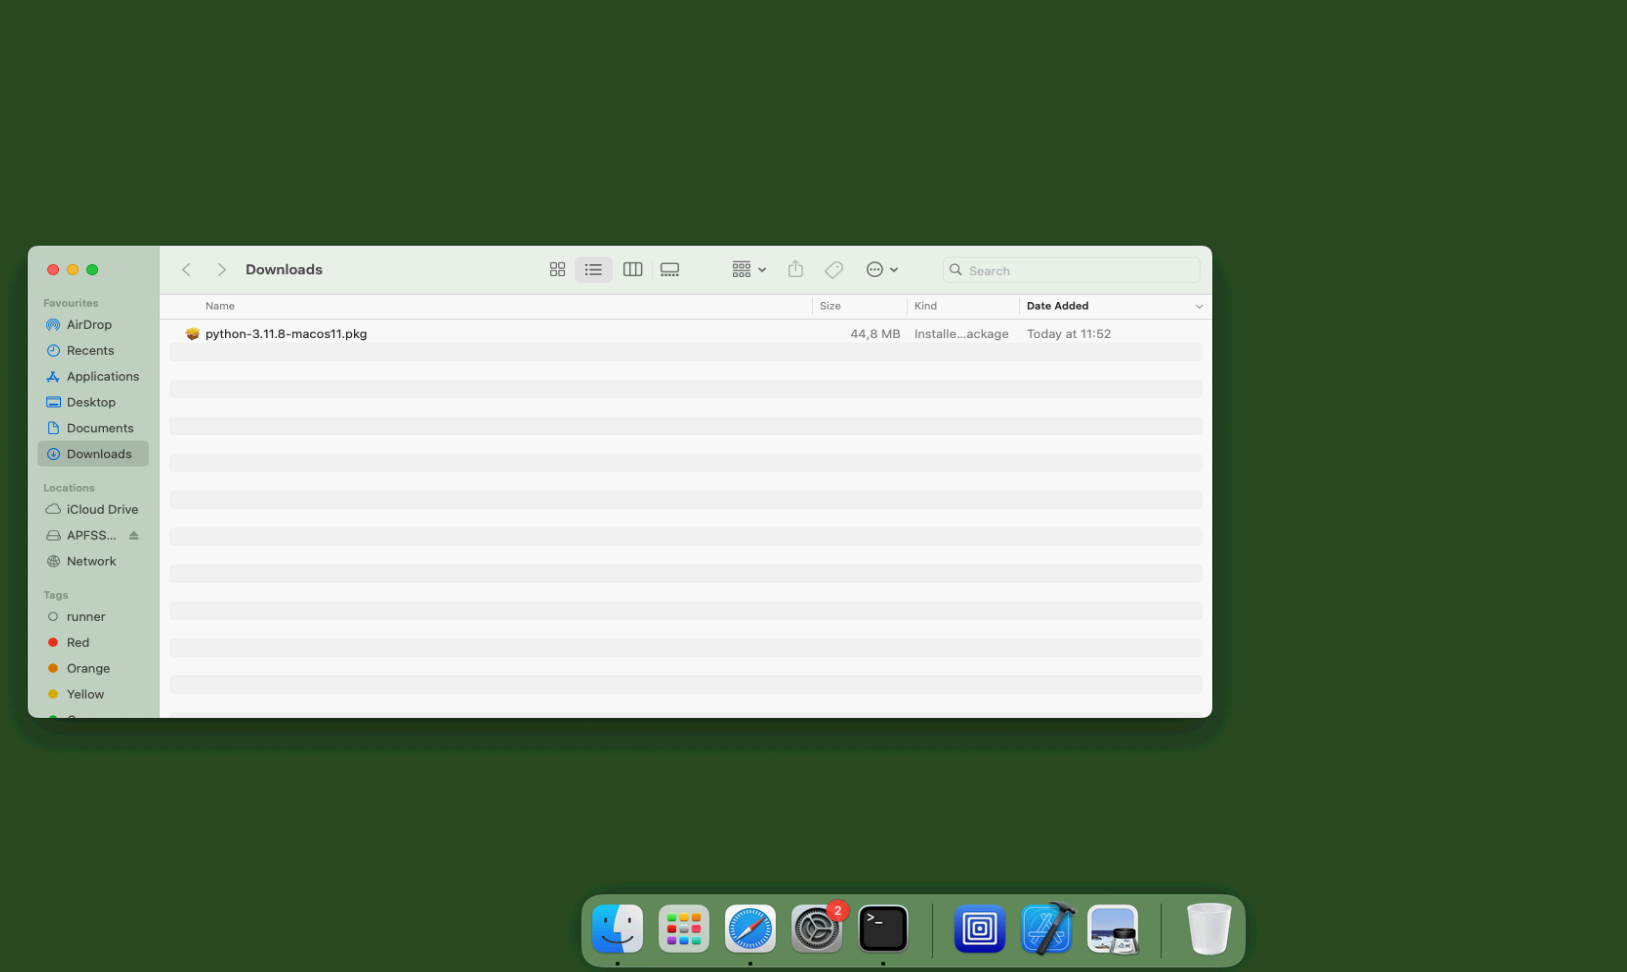Image resolution: width=1627 pixels, height=972 pixels.
Task: Eject the APFSS volume
Action: tap(134, 536)
